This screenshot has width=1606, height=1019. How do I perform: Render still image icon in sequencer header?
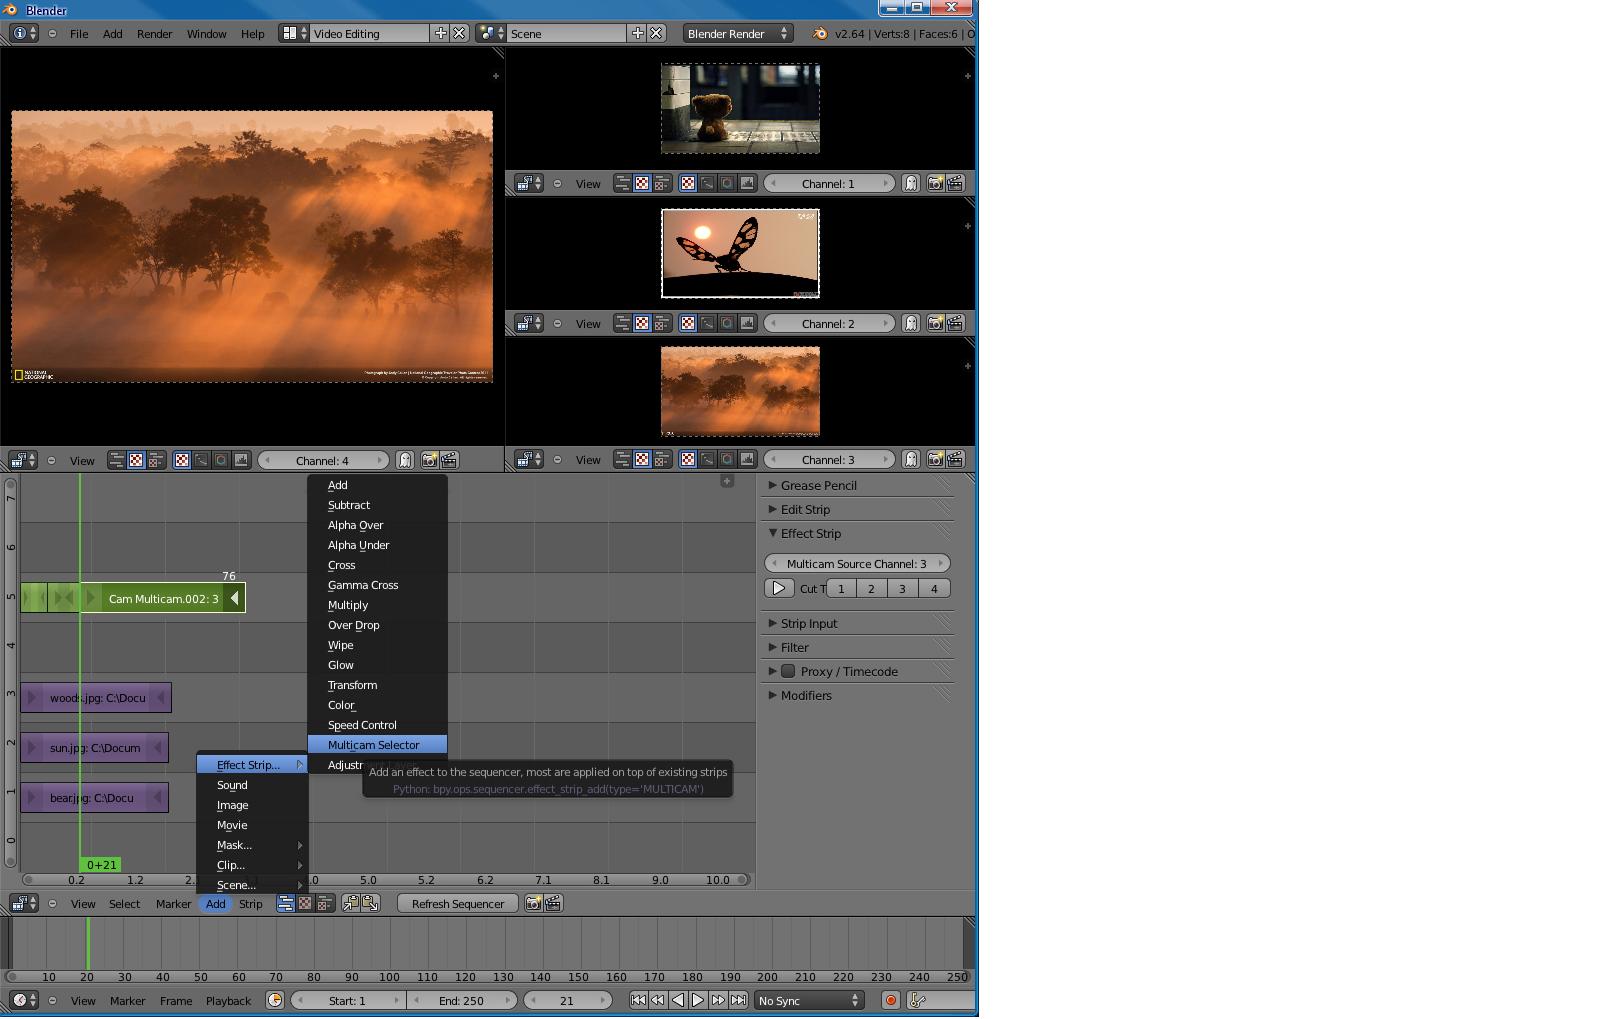pos(533,904)
